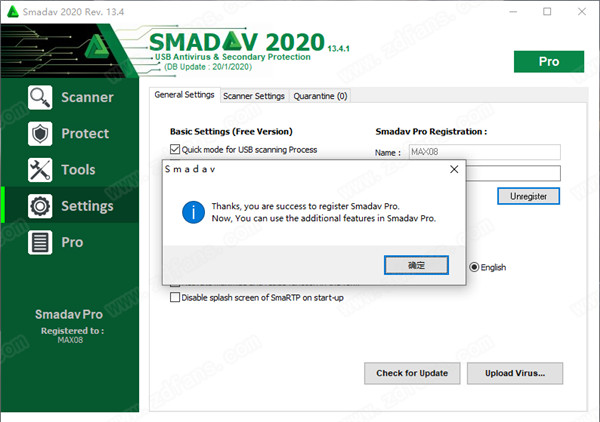This screenshot has width=600, height=422.
Task: Click Upload Virus... button
Action: point(515,373)
